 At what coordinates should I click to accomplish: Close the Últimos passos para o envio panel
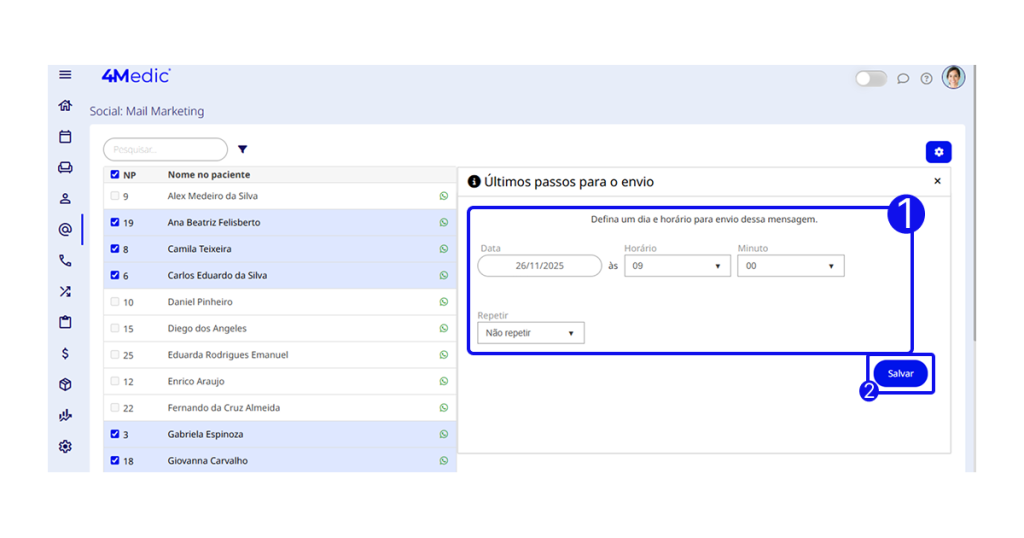pyautogui.click(x=937, y=181)
